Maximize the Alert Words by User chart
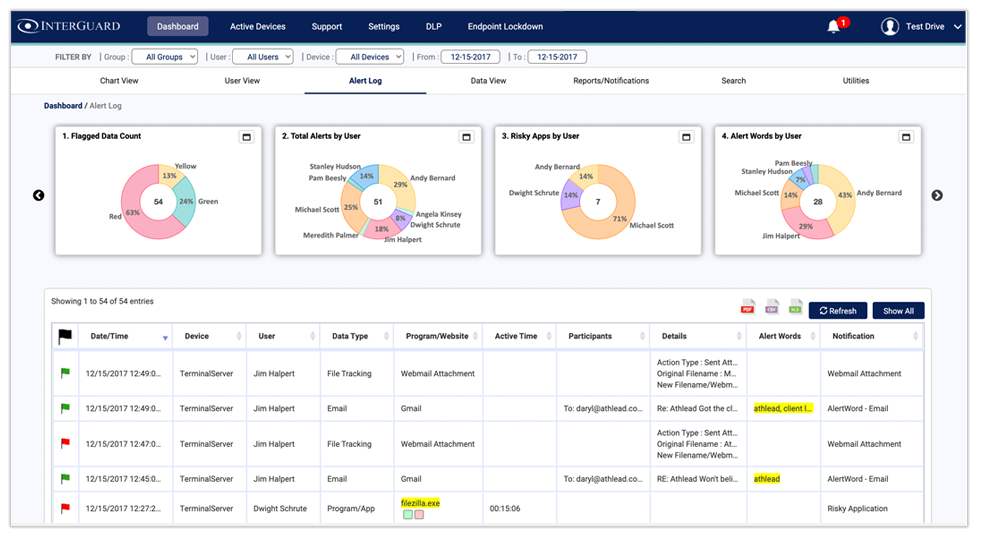Screen dimensions: 982x541 click(x=906, y=137)
